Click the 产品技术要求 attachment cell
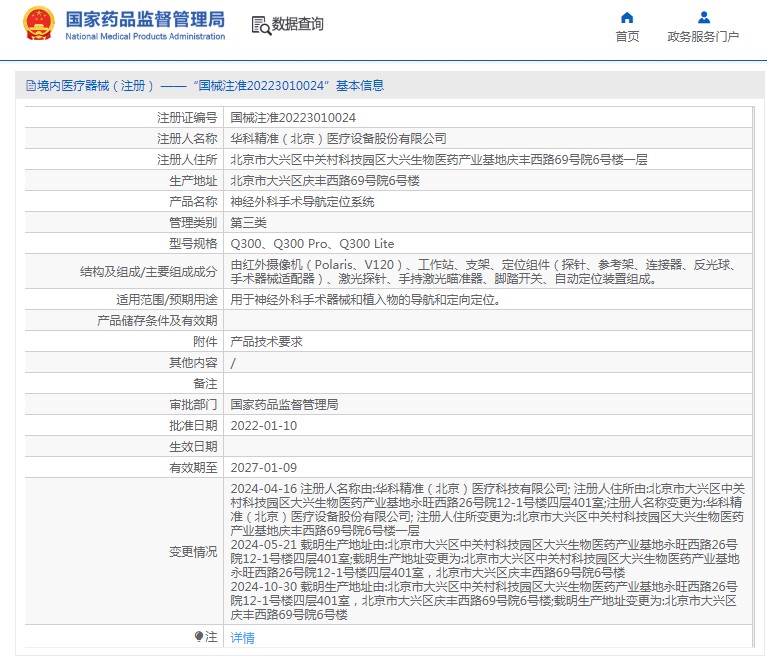This screenshot has height=667, width=767. pos(266,341)
